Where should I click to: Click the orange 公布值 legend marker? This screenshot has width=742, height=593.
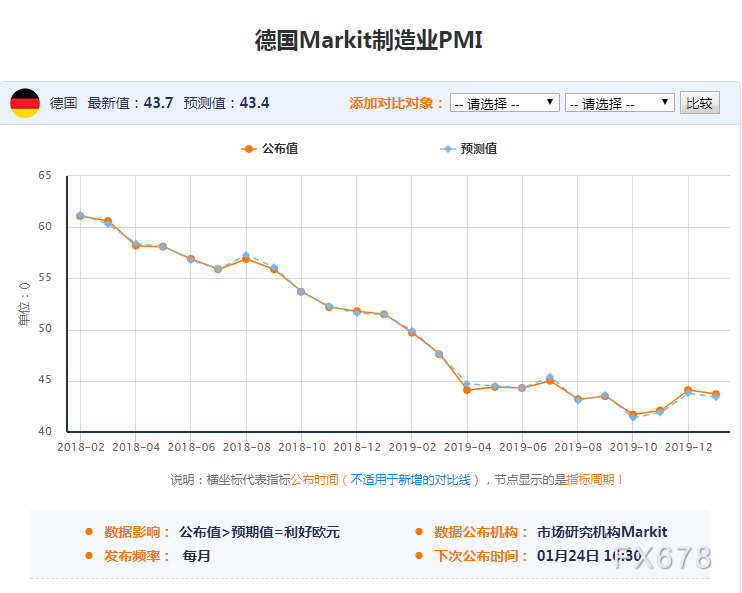249,149
